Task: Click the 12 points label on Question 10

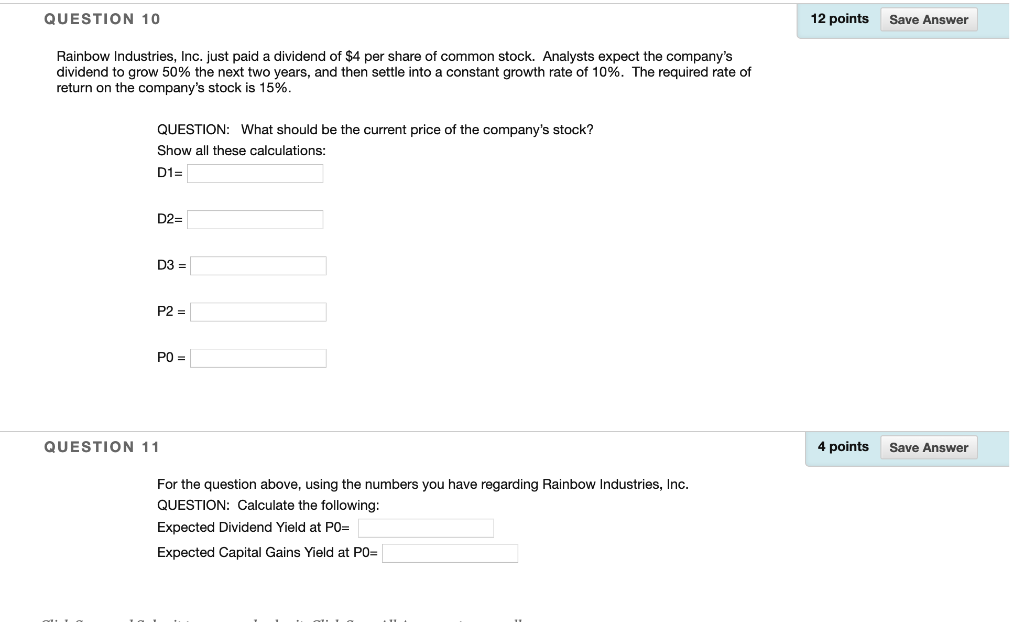Action: (840, 17)
